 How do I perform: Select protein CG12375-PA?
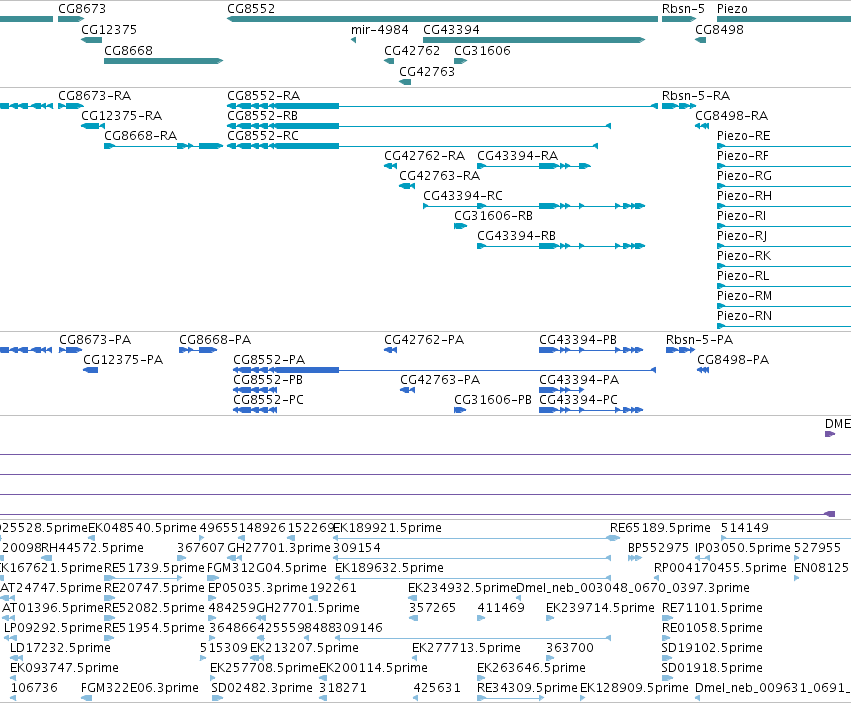coord(123,360)
